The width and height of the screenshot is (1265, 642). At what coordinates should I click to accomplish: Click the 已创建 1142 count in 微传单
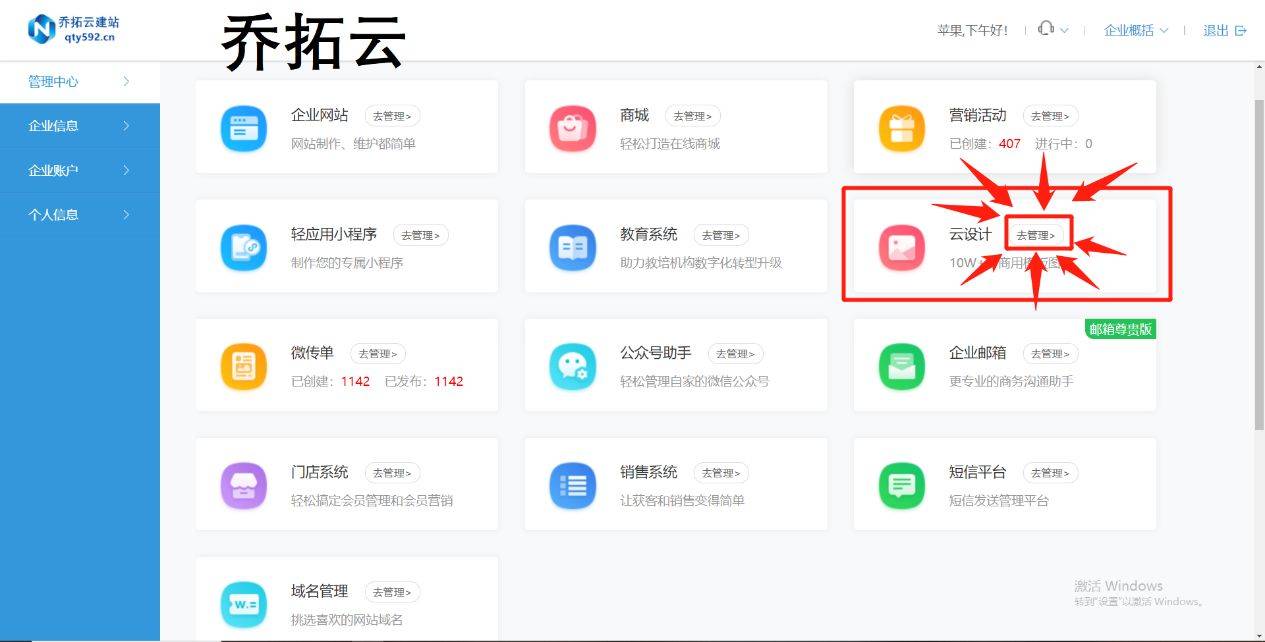(x=331, y=381)
